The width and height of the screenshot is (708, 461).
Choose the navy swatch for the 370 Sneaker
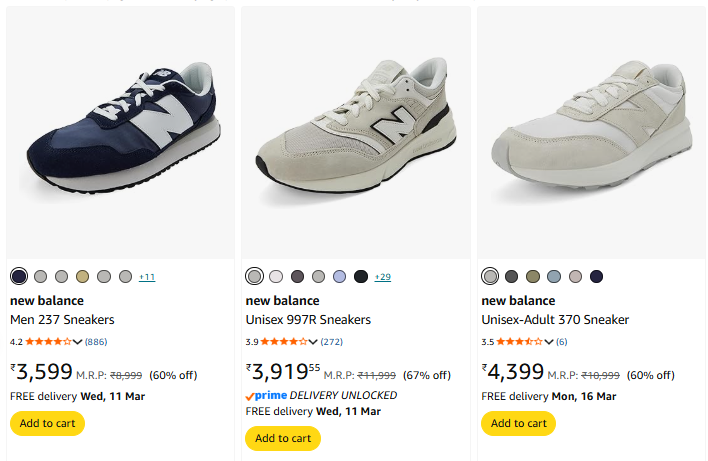point(597,276)
